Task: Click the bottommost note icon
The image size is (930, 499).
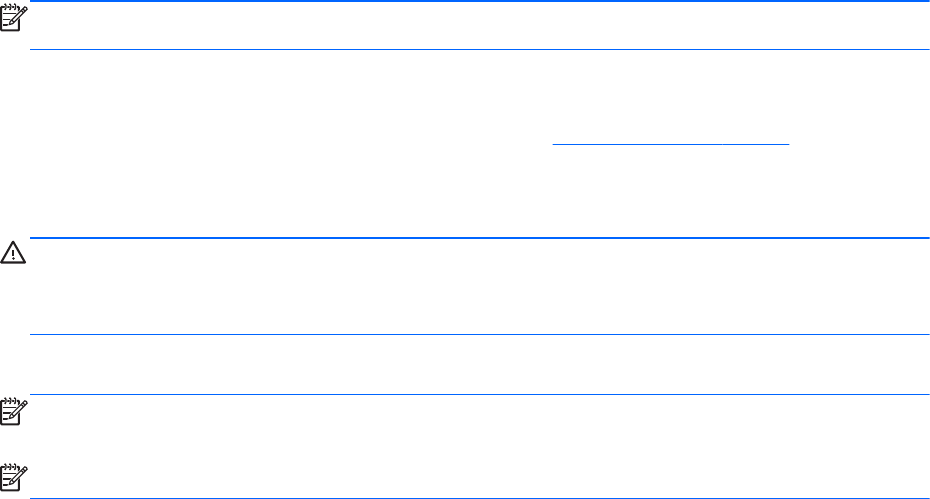Action: click(x=12, y=470)
